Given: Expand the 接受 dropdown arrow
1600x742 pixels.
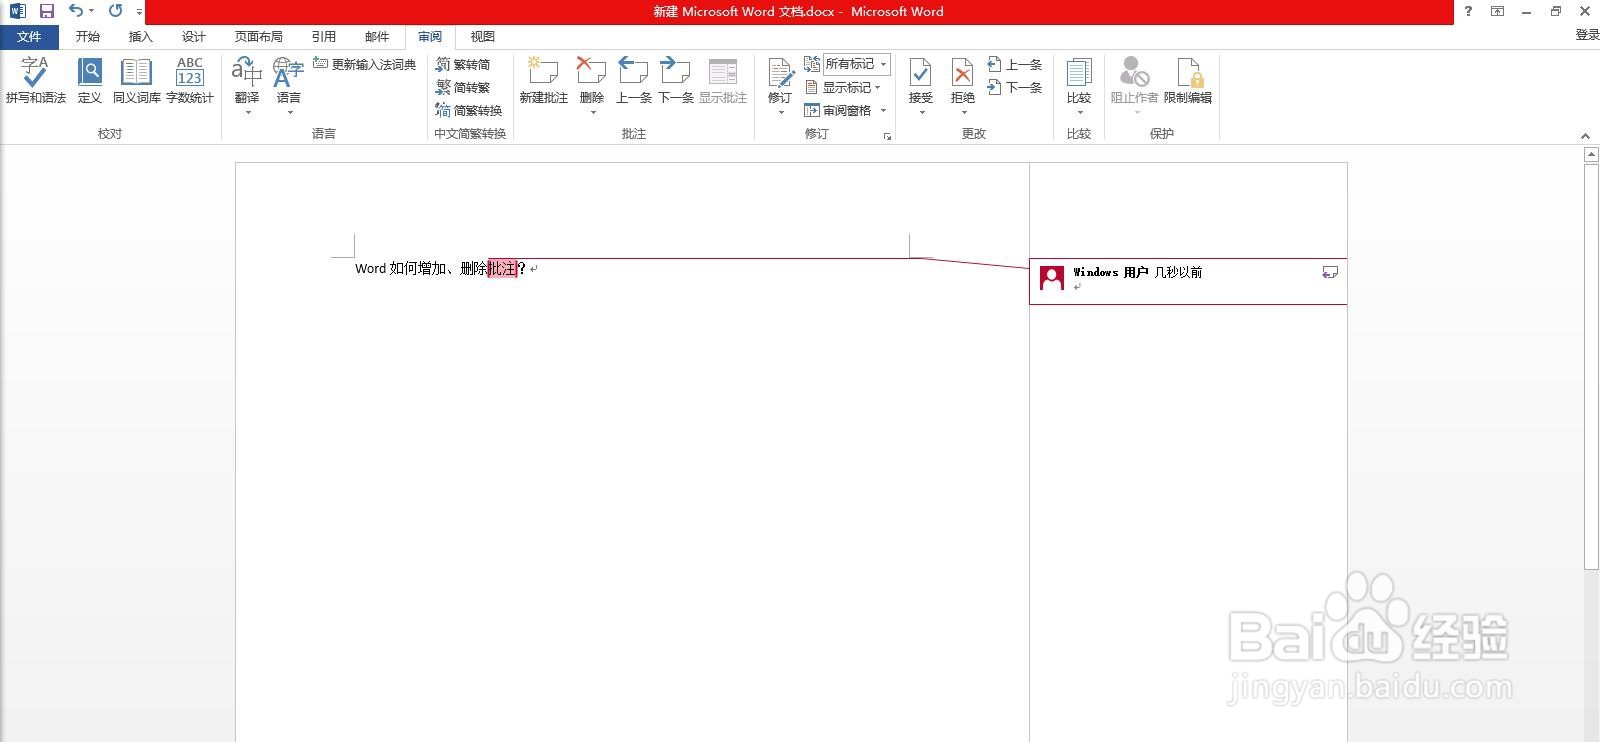Looking at the screenshot, I should [921, 112].
